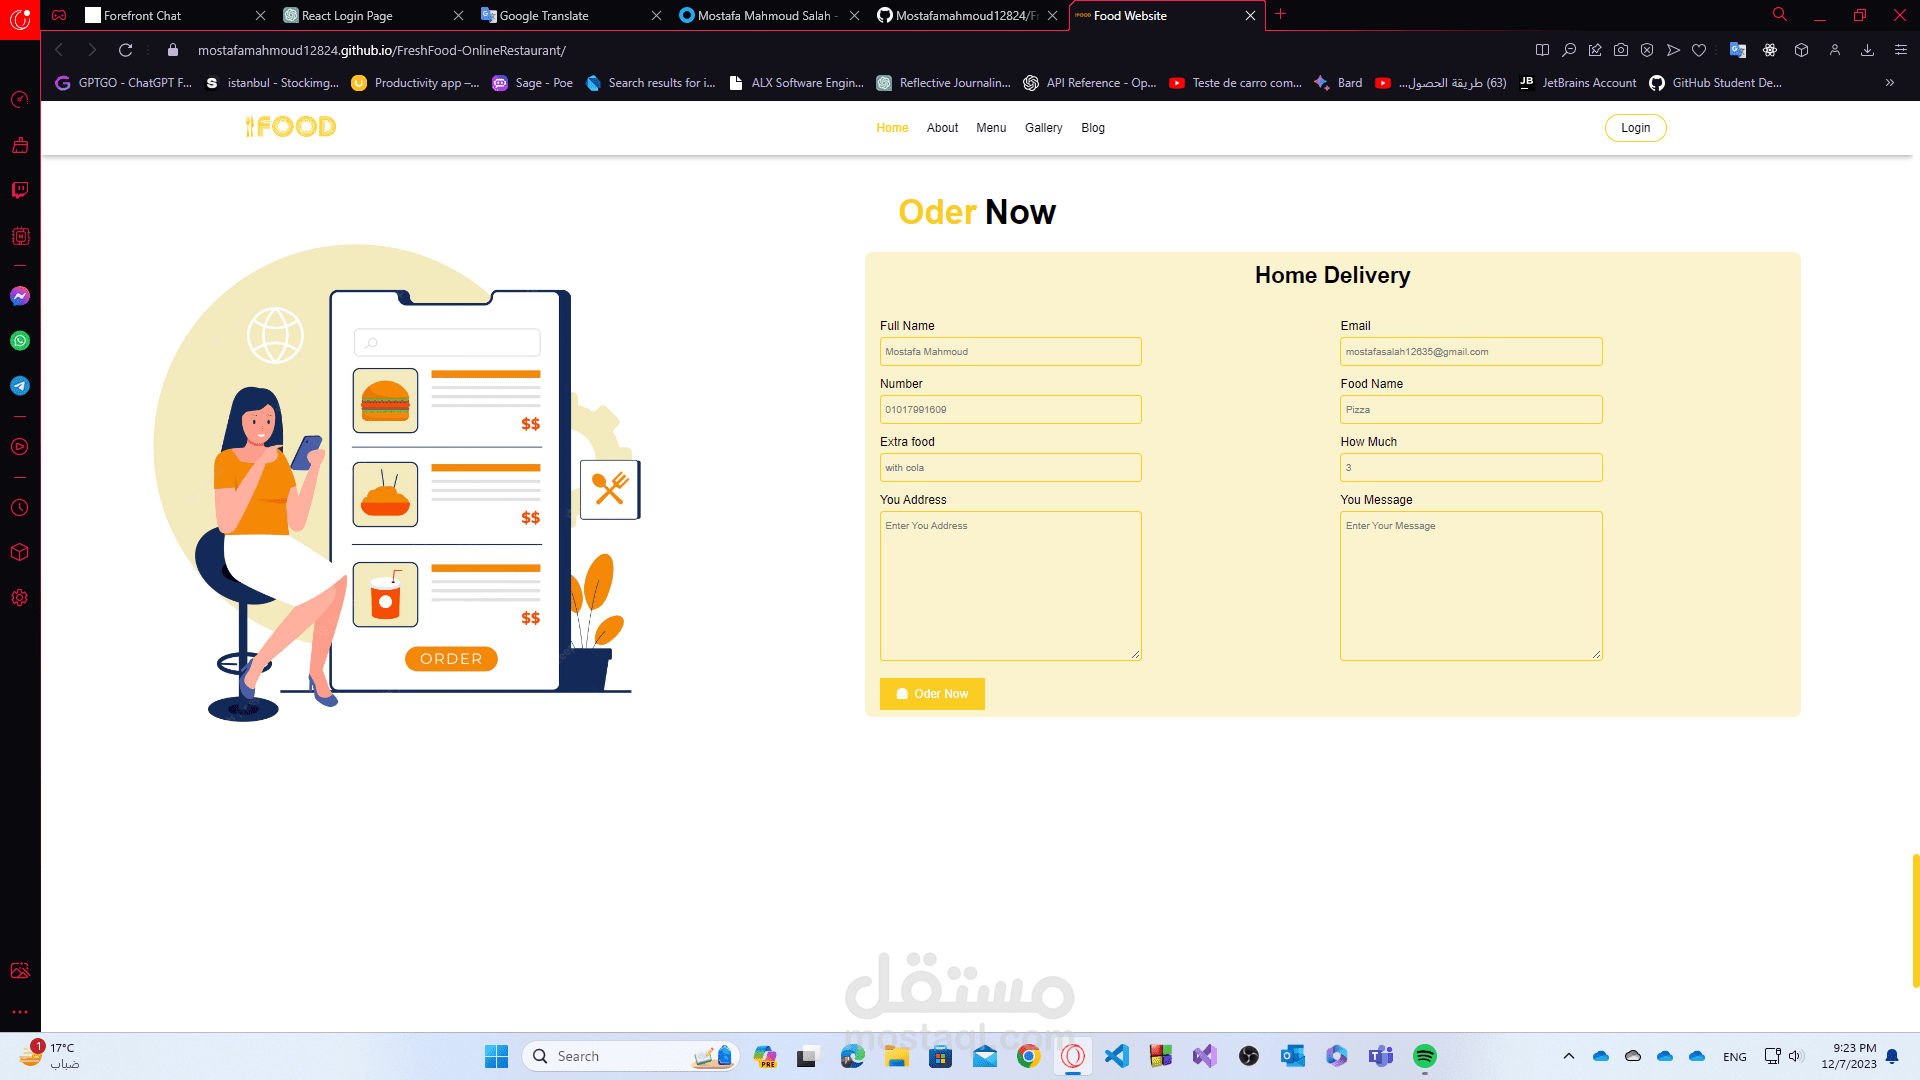Click the Food Name input field
The image size is (1920, 1080).
coord(1471,410)
